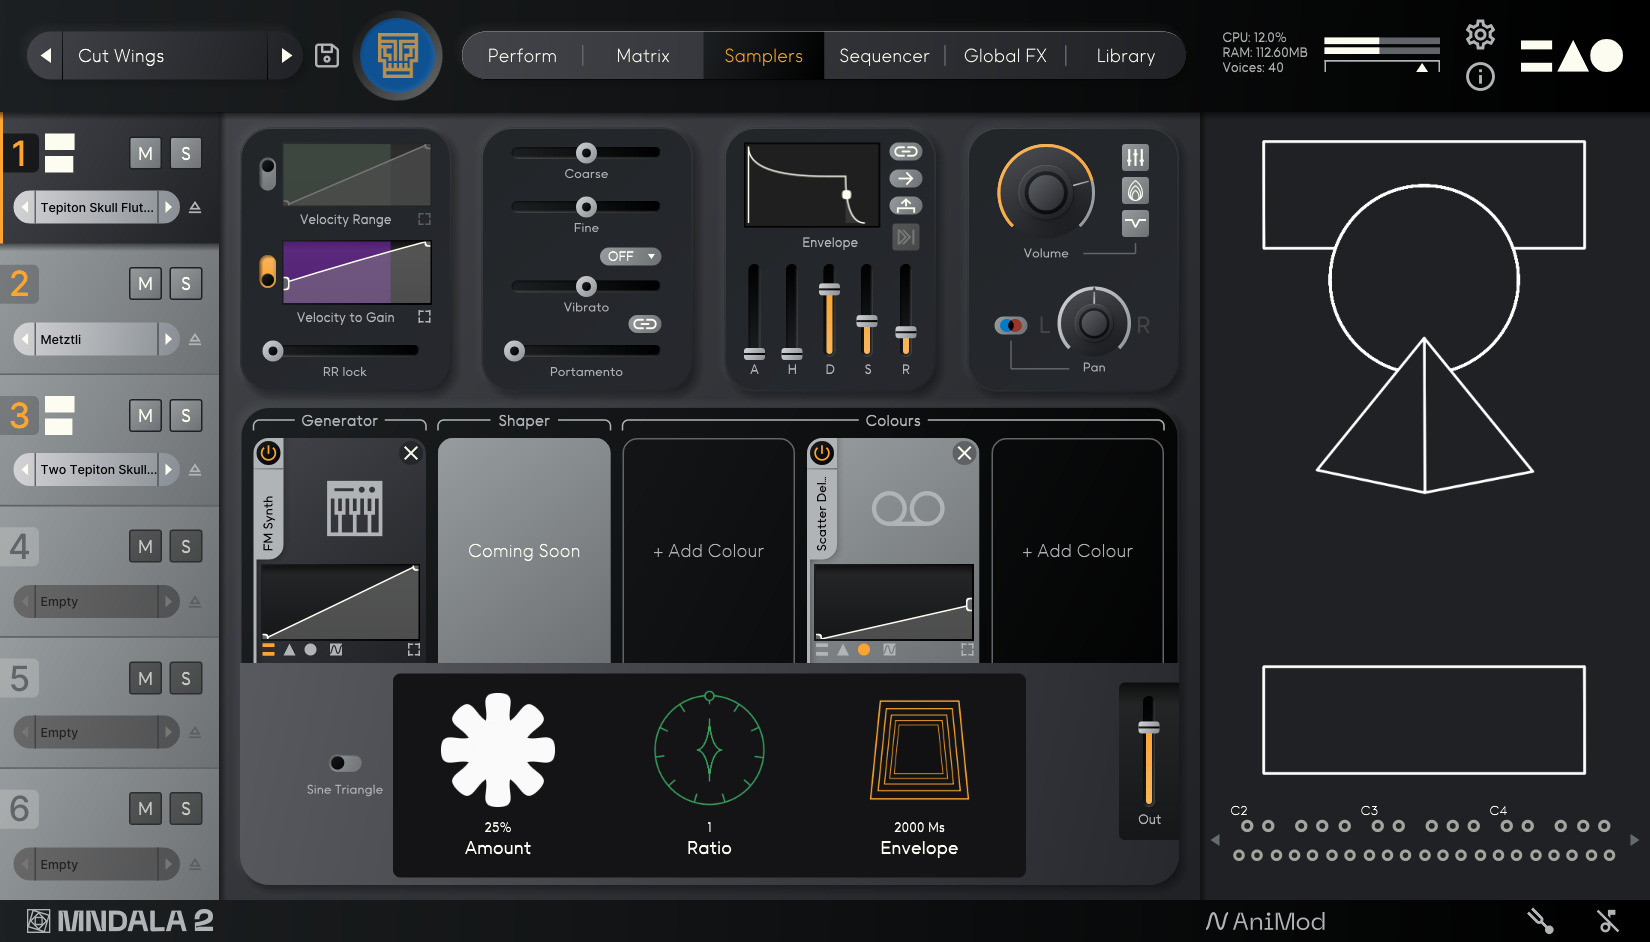The width and height of the screenshot is (1650, 942).
Task: Click the first Add Colour slot
Action: [708, 551]
